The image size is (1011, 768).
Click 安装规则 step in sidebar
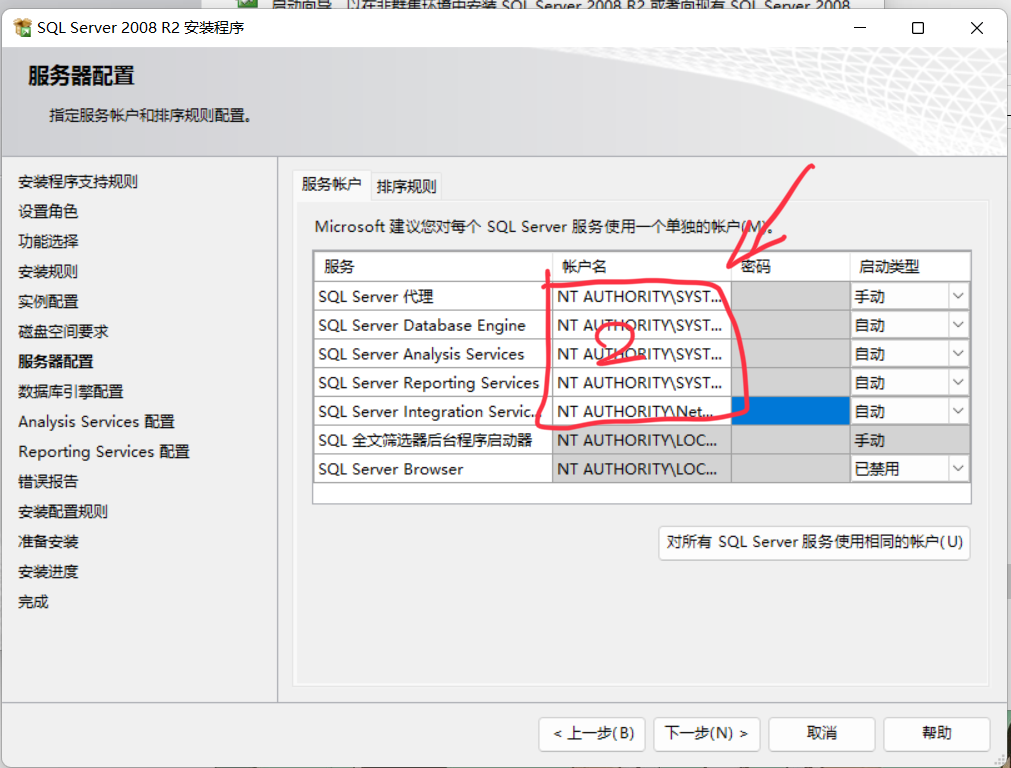point(48,271)
